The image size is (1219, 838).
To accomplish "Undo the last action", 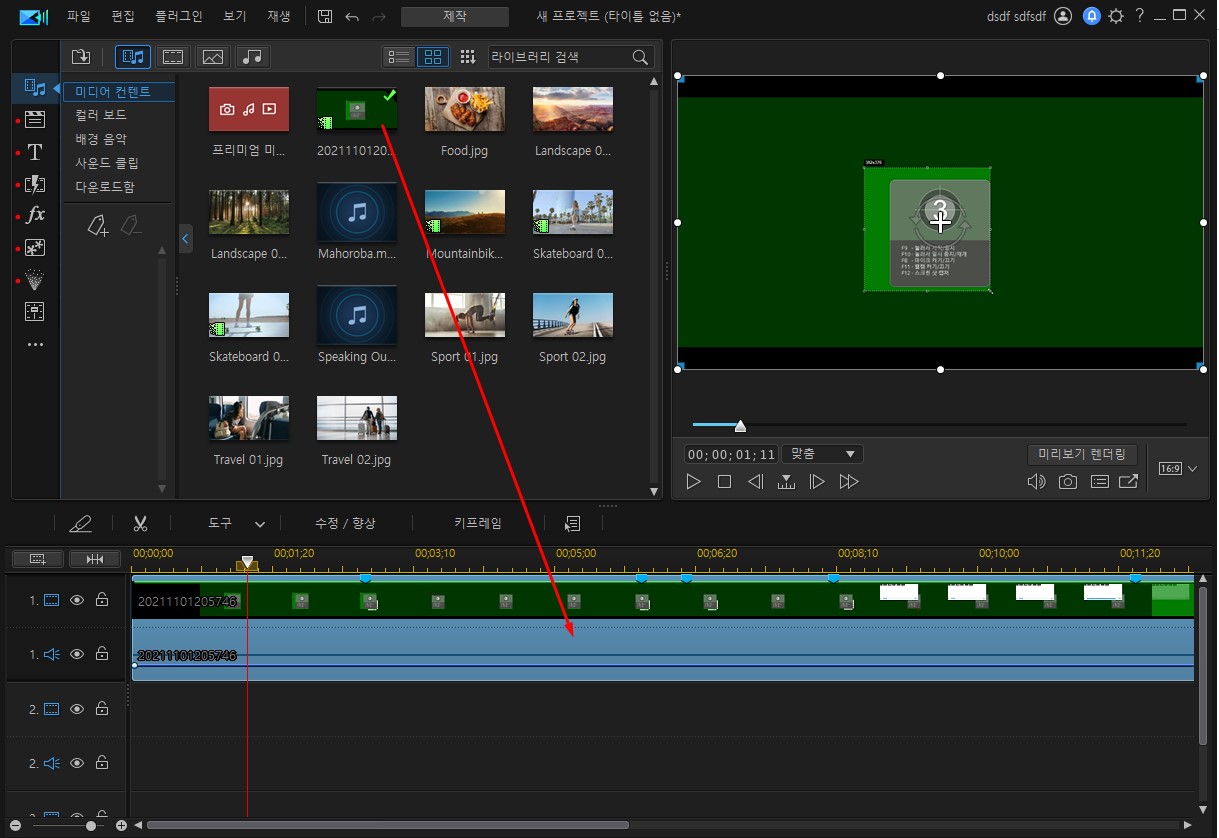I will click(351, 16).
